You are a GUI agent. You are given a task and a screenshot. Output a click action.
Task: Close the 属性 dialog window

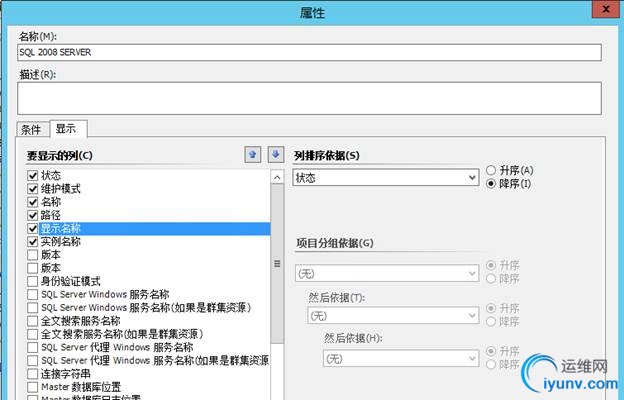click(606, 9)
